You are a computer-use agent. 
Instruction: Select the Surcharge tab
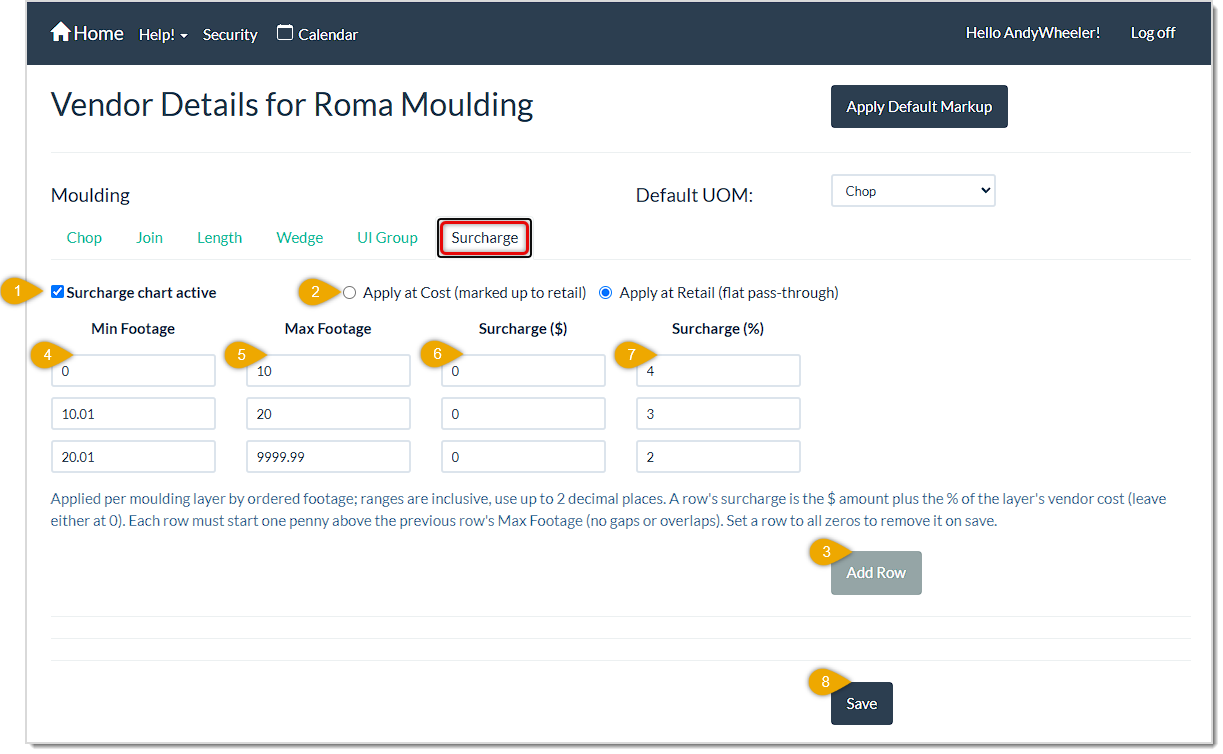point(484,238)
